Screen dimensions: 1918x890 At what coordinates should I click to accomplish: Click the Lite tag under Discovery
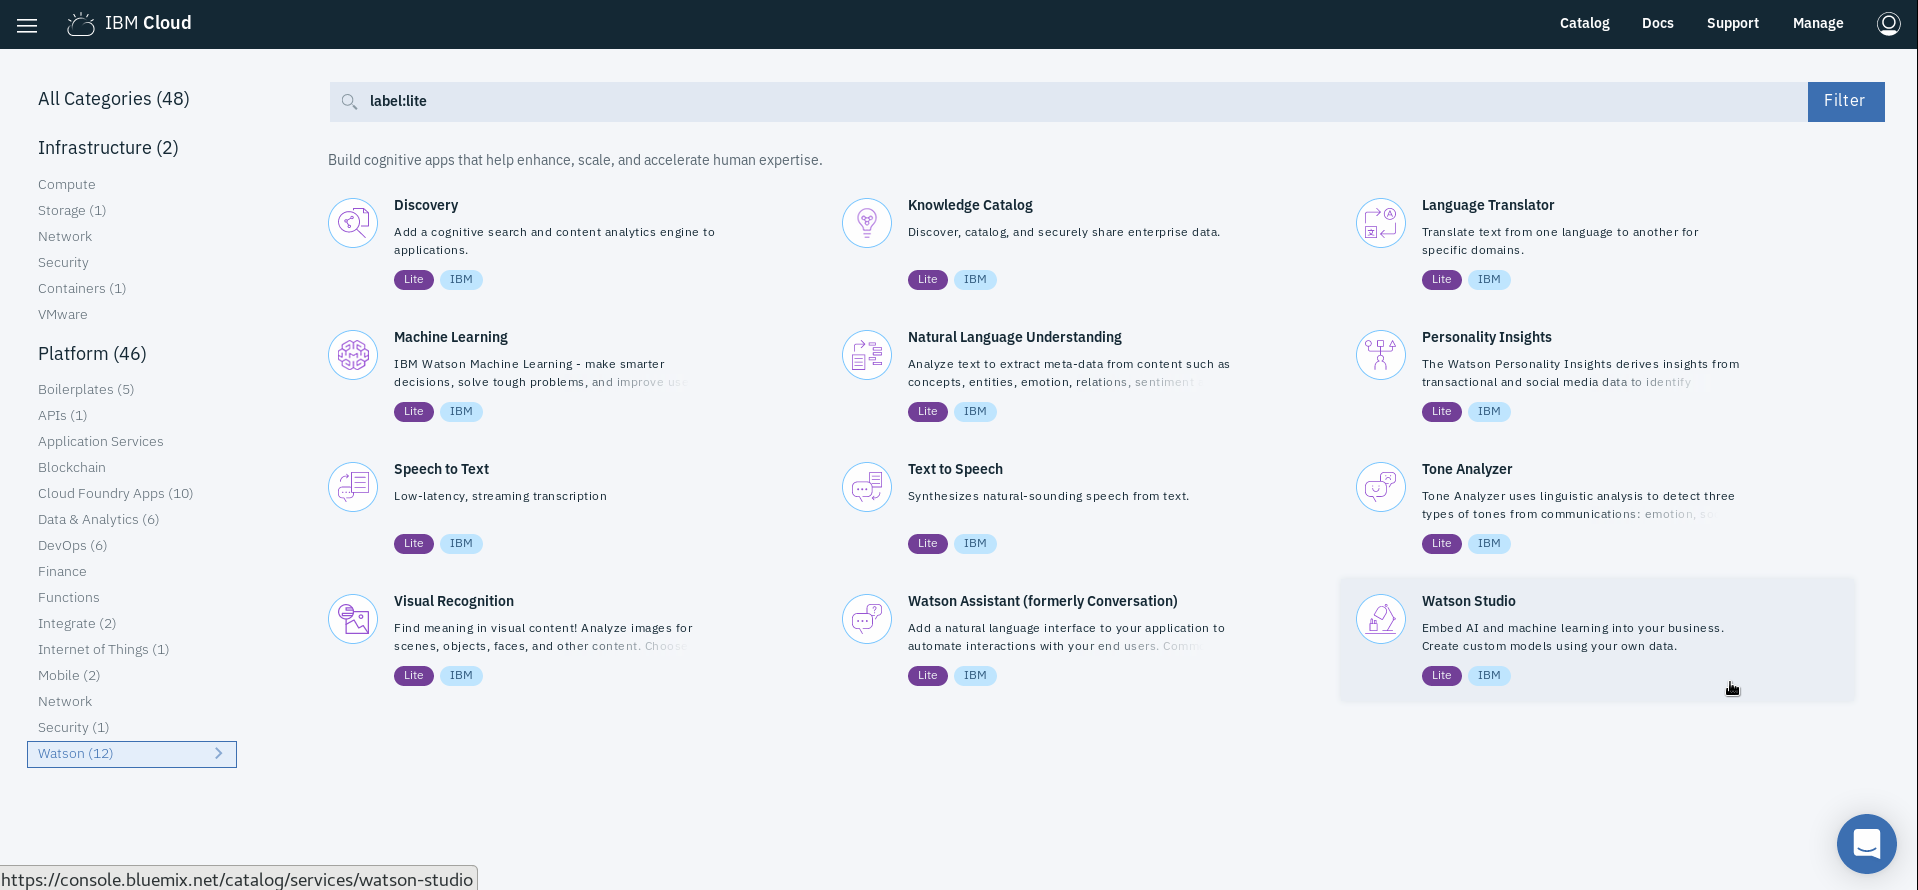coord(414,280)
